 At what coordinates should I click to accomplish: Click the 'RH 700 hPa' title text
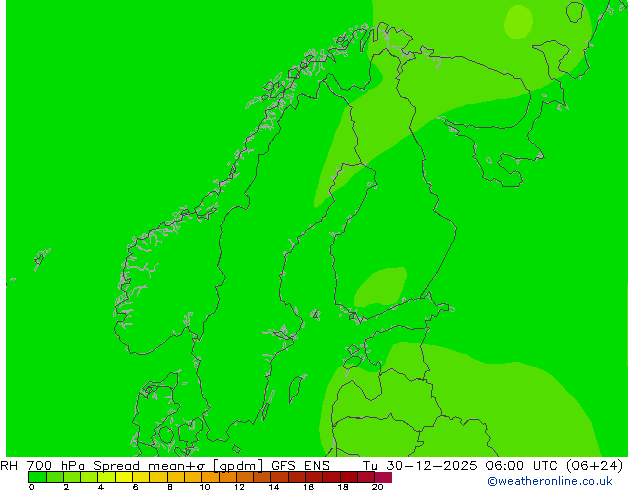pyautogui.click(x=43, y=466)
